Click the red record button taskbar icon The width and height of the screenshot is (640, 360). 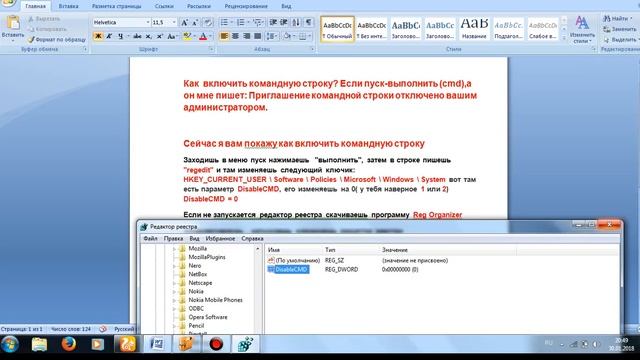click(x=216, y=344)
